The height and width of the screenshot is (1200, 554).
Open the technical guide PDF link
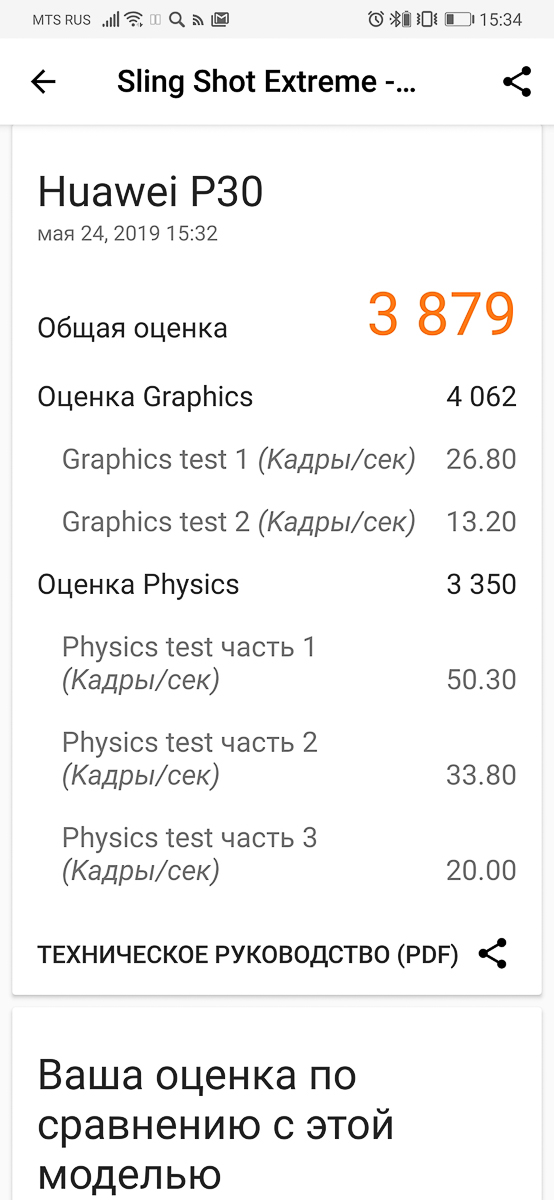(x=248, y=955)
